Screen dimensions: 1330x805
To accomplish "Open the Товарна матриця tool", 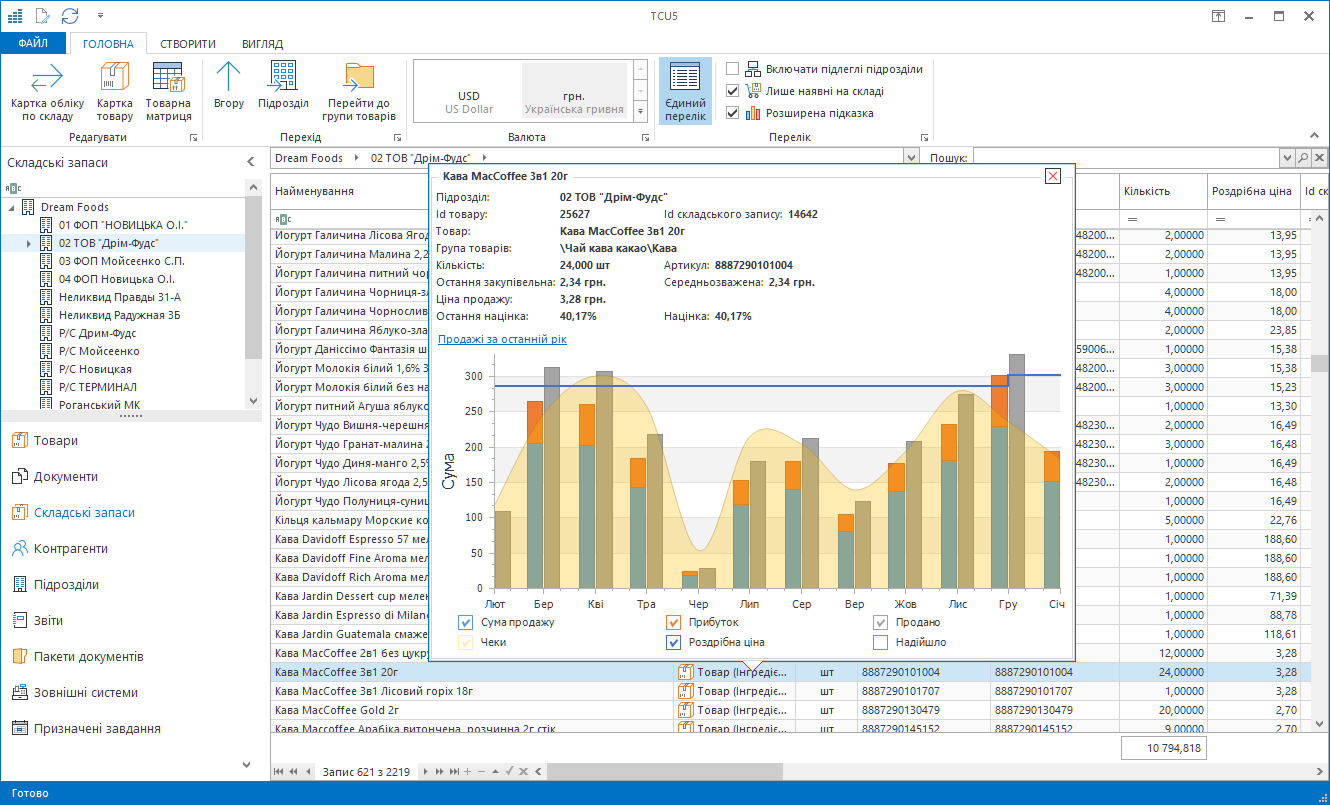I will click(x=168, y=92).
